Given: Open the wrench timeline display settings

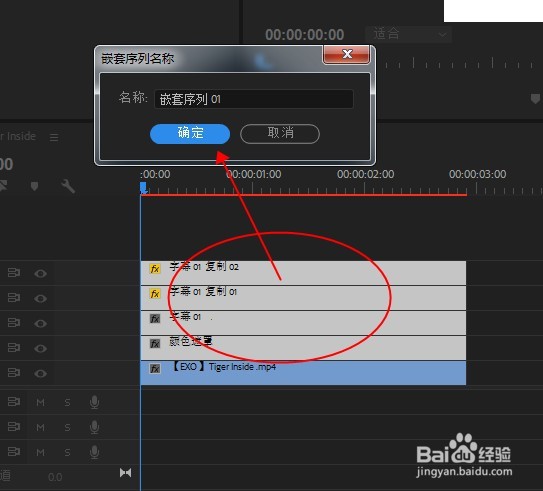Looking at the screenshot, I should (x=68, y=186).
